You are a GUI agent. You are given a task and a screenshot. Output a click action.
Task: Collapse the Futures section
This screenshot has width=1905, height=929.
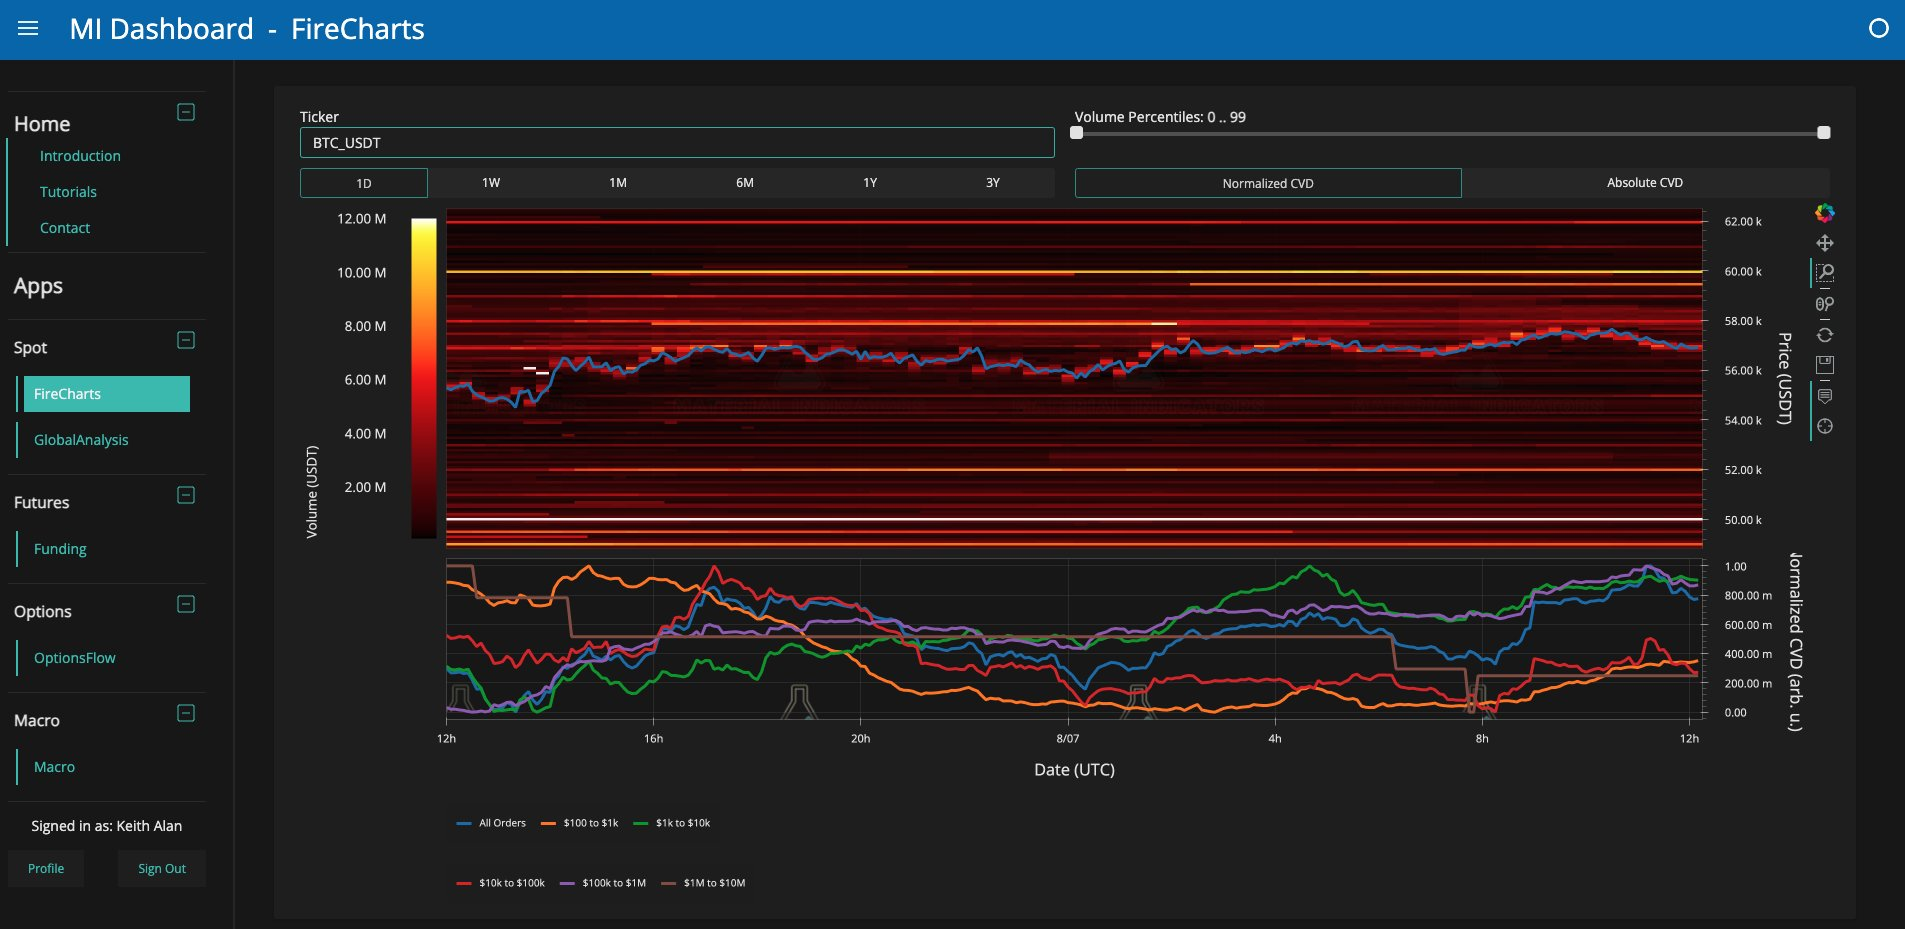coord(186,495)
